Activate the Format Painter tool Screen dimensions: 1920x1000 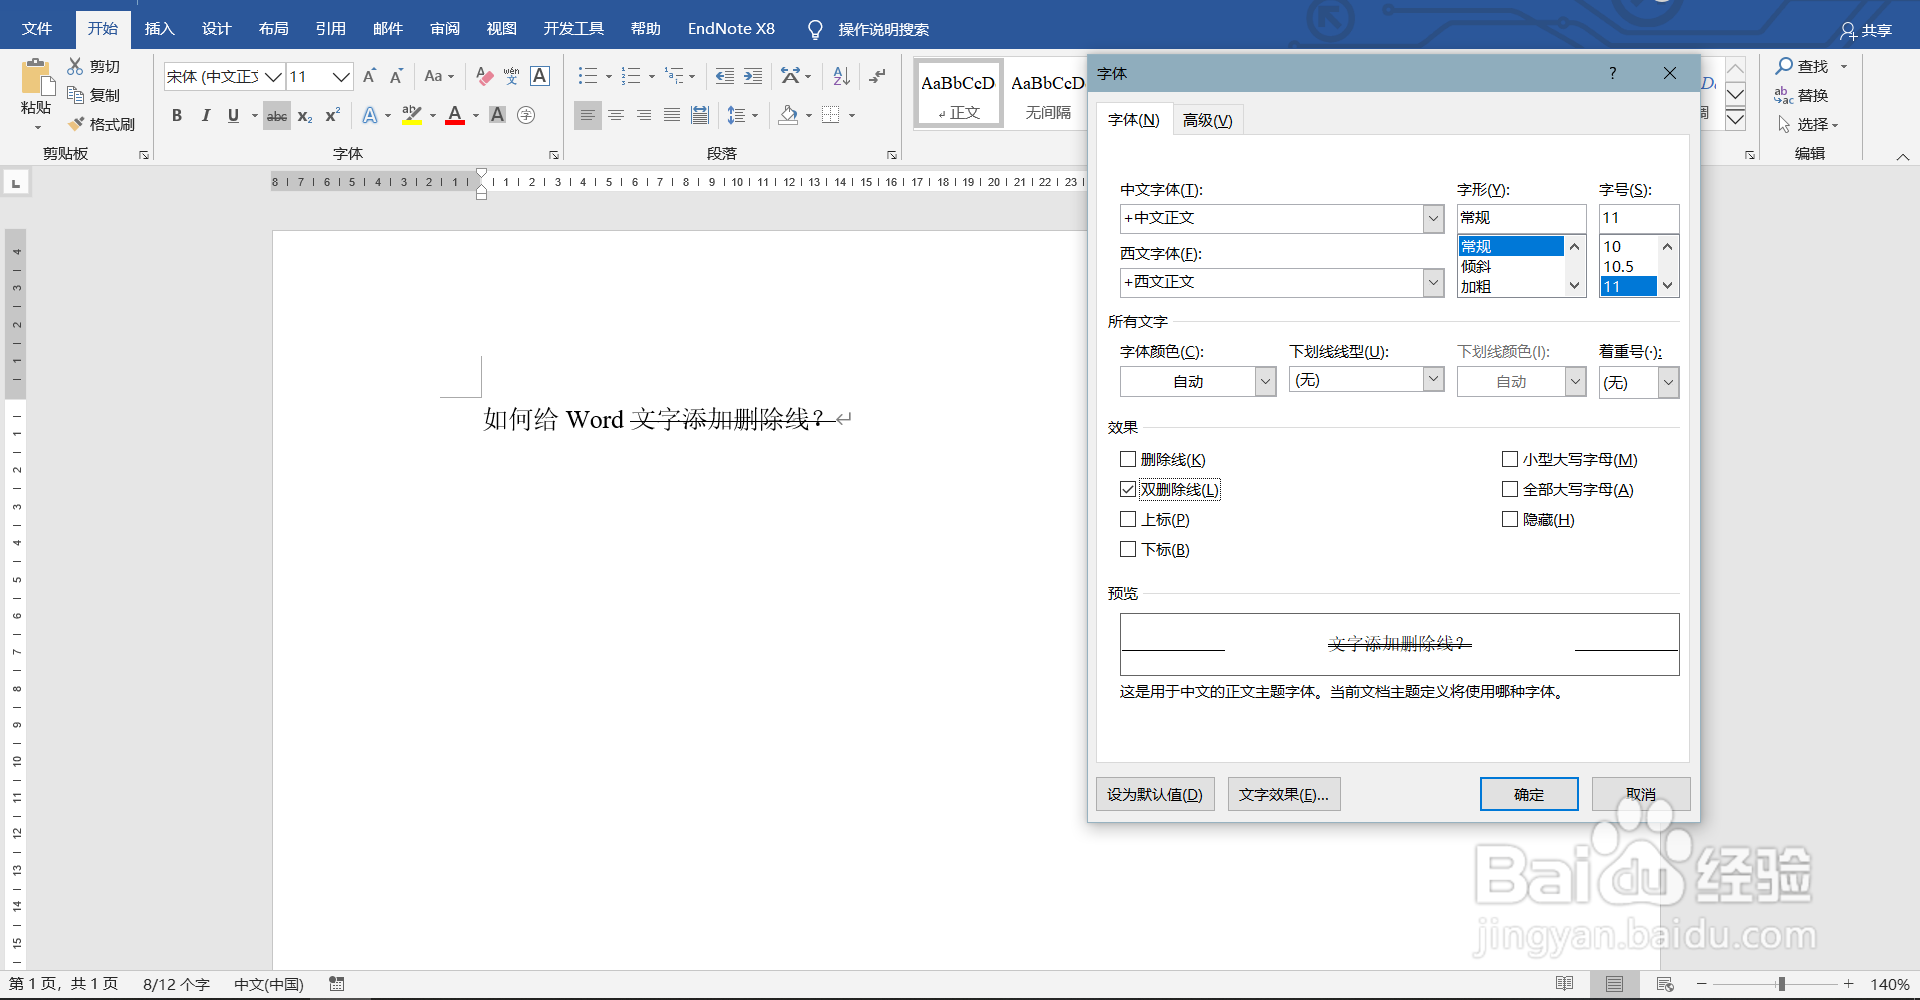click(x=100, y=124)
